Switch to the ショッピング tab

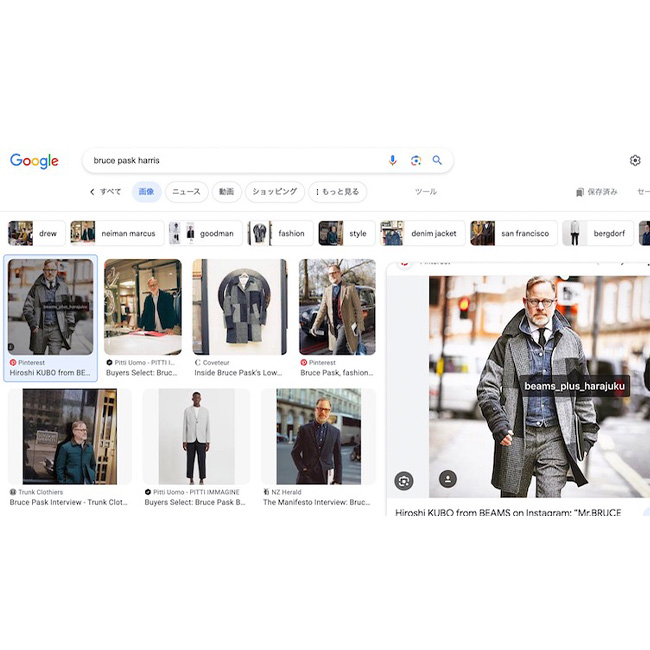(273, 192)
